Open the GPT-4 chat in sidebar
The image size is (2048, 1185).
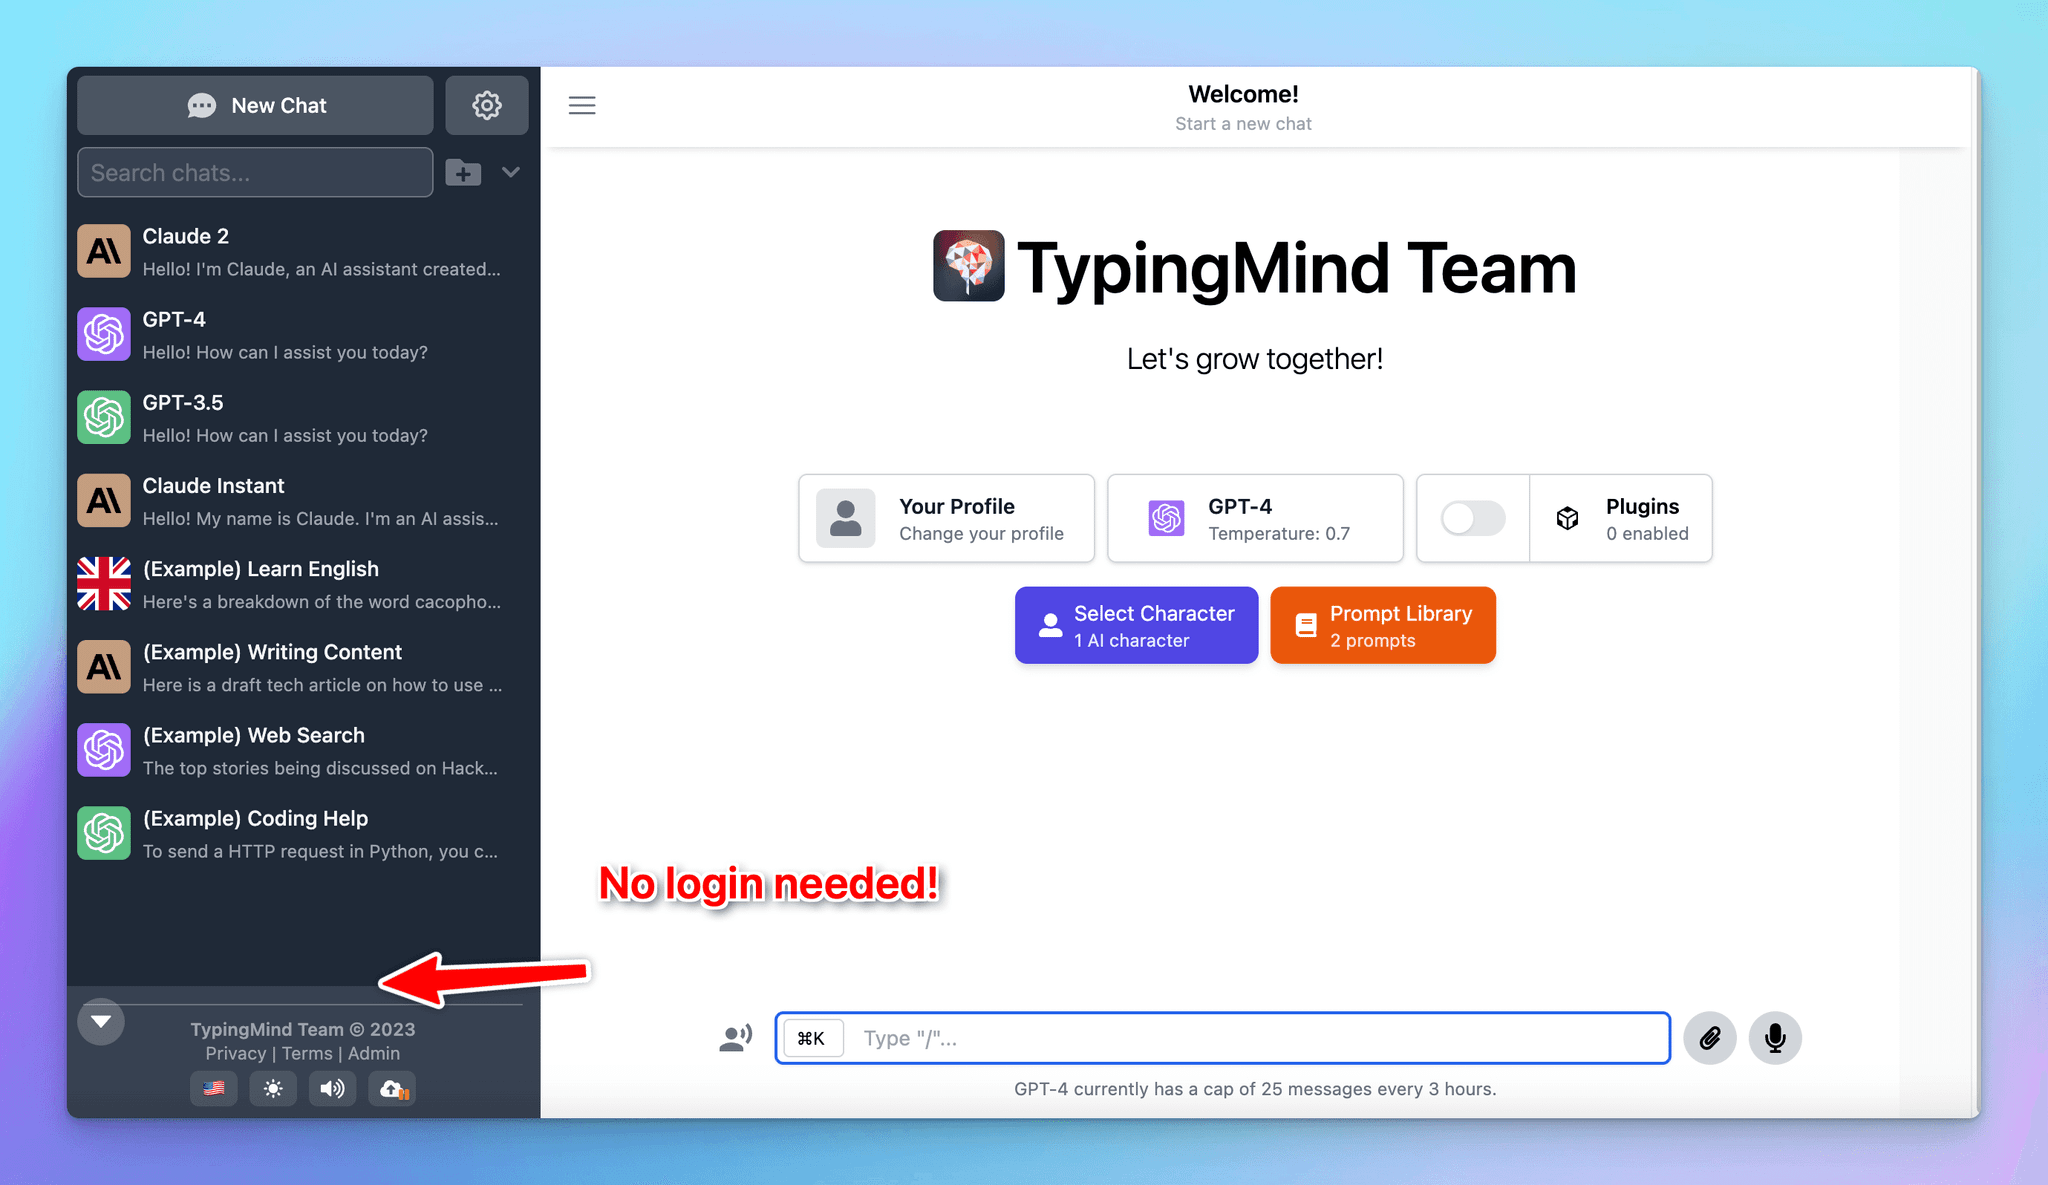[303, 335]
